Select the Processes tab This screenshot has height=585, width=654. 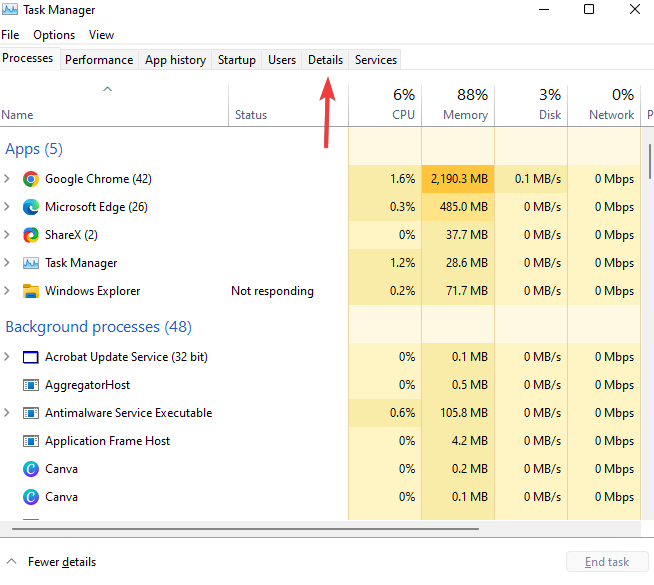point(28,58)
